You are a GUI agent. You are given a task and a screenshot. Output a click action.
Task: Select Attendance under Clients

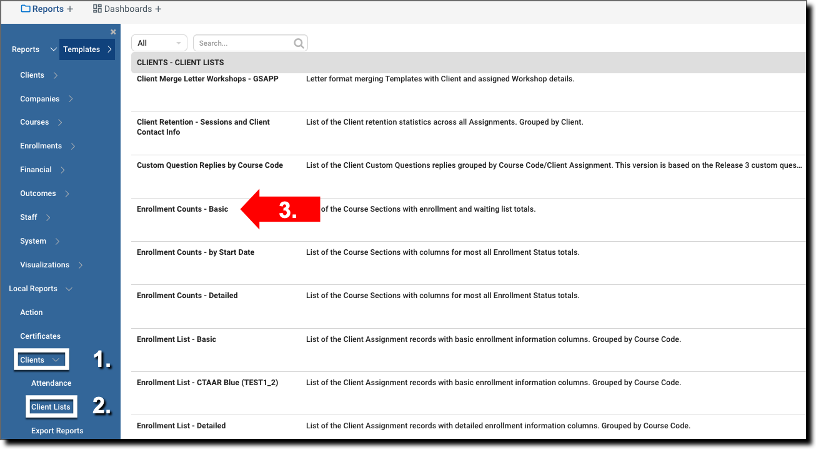click(x=51, y=383)
